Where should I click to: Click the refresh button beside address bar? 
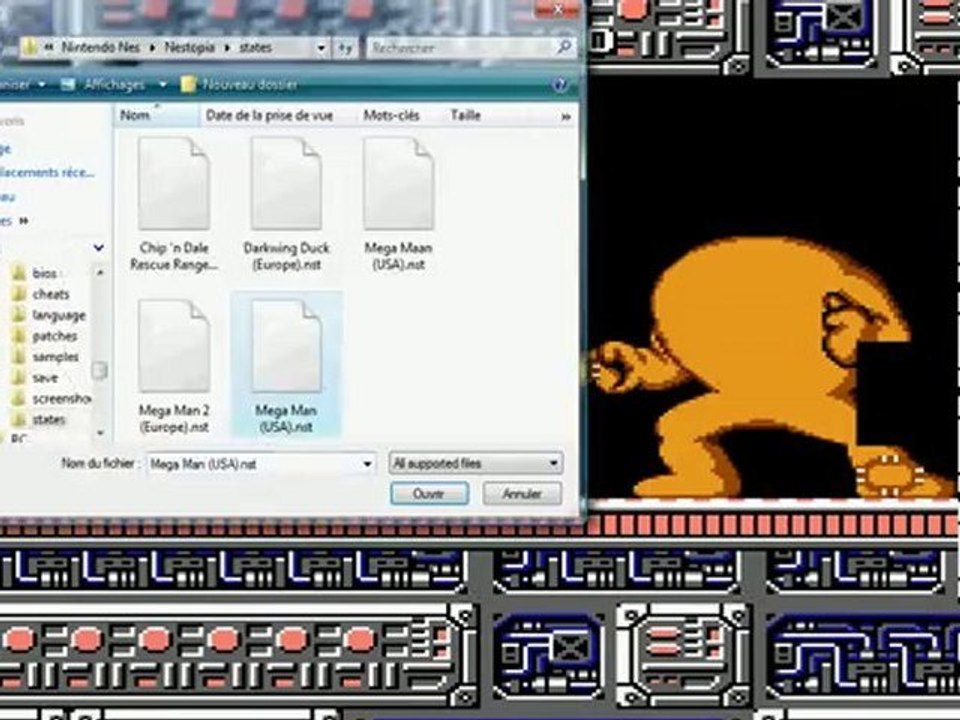pos(346,48)
